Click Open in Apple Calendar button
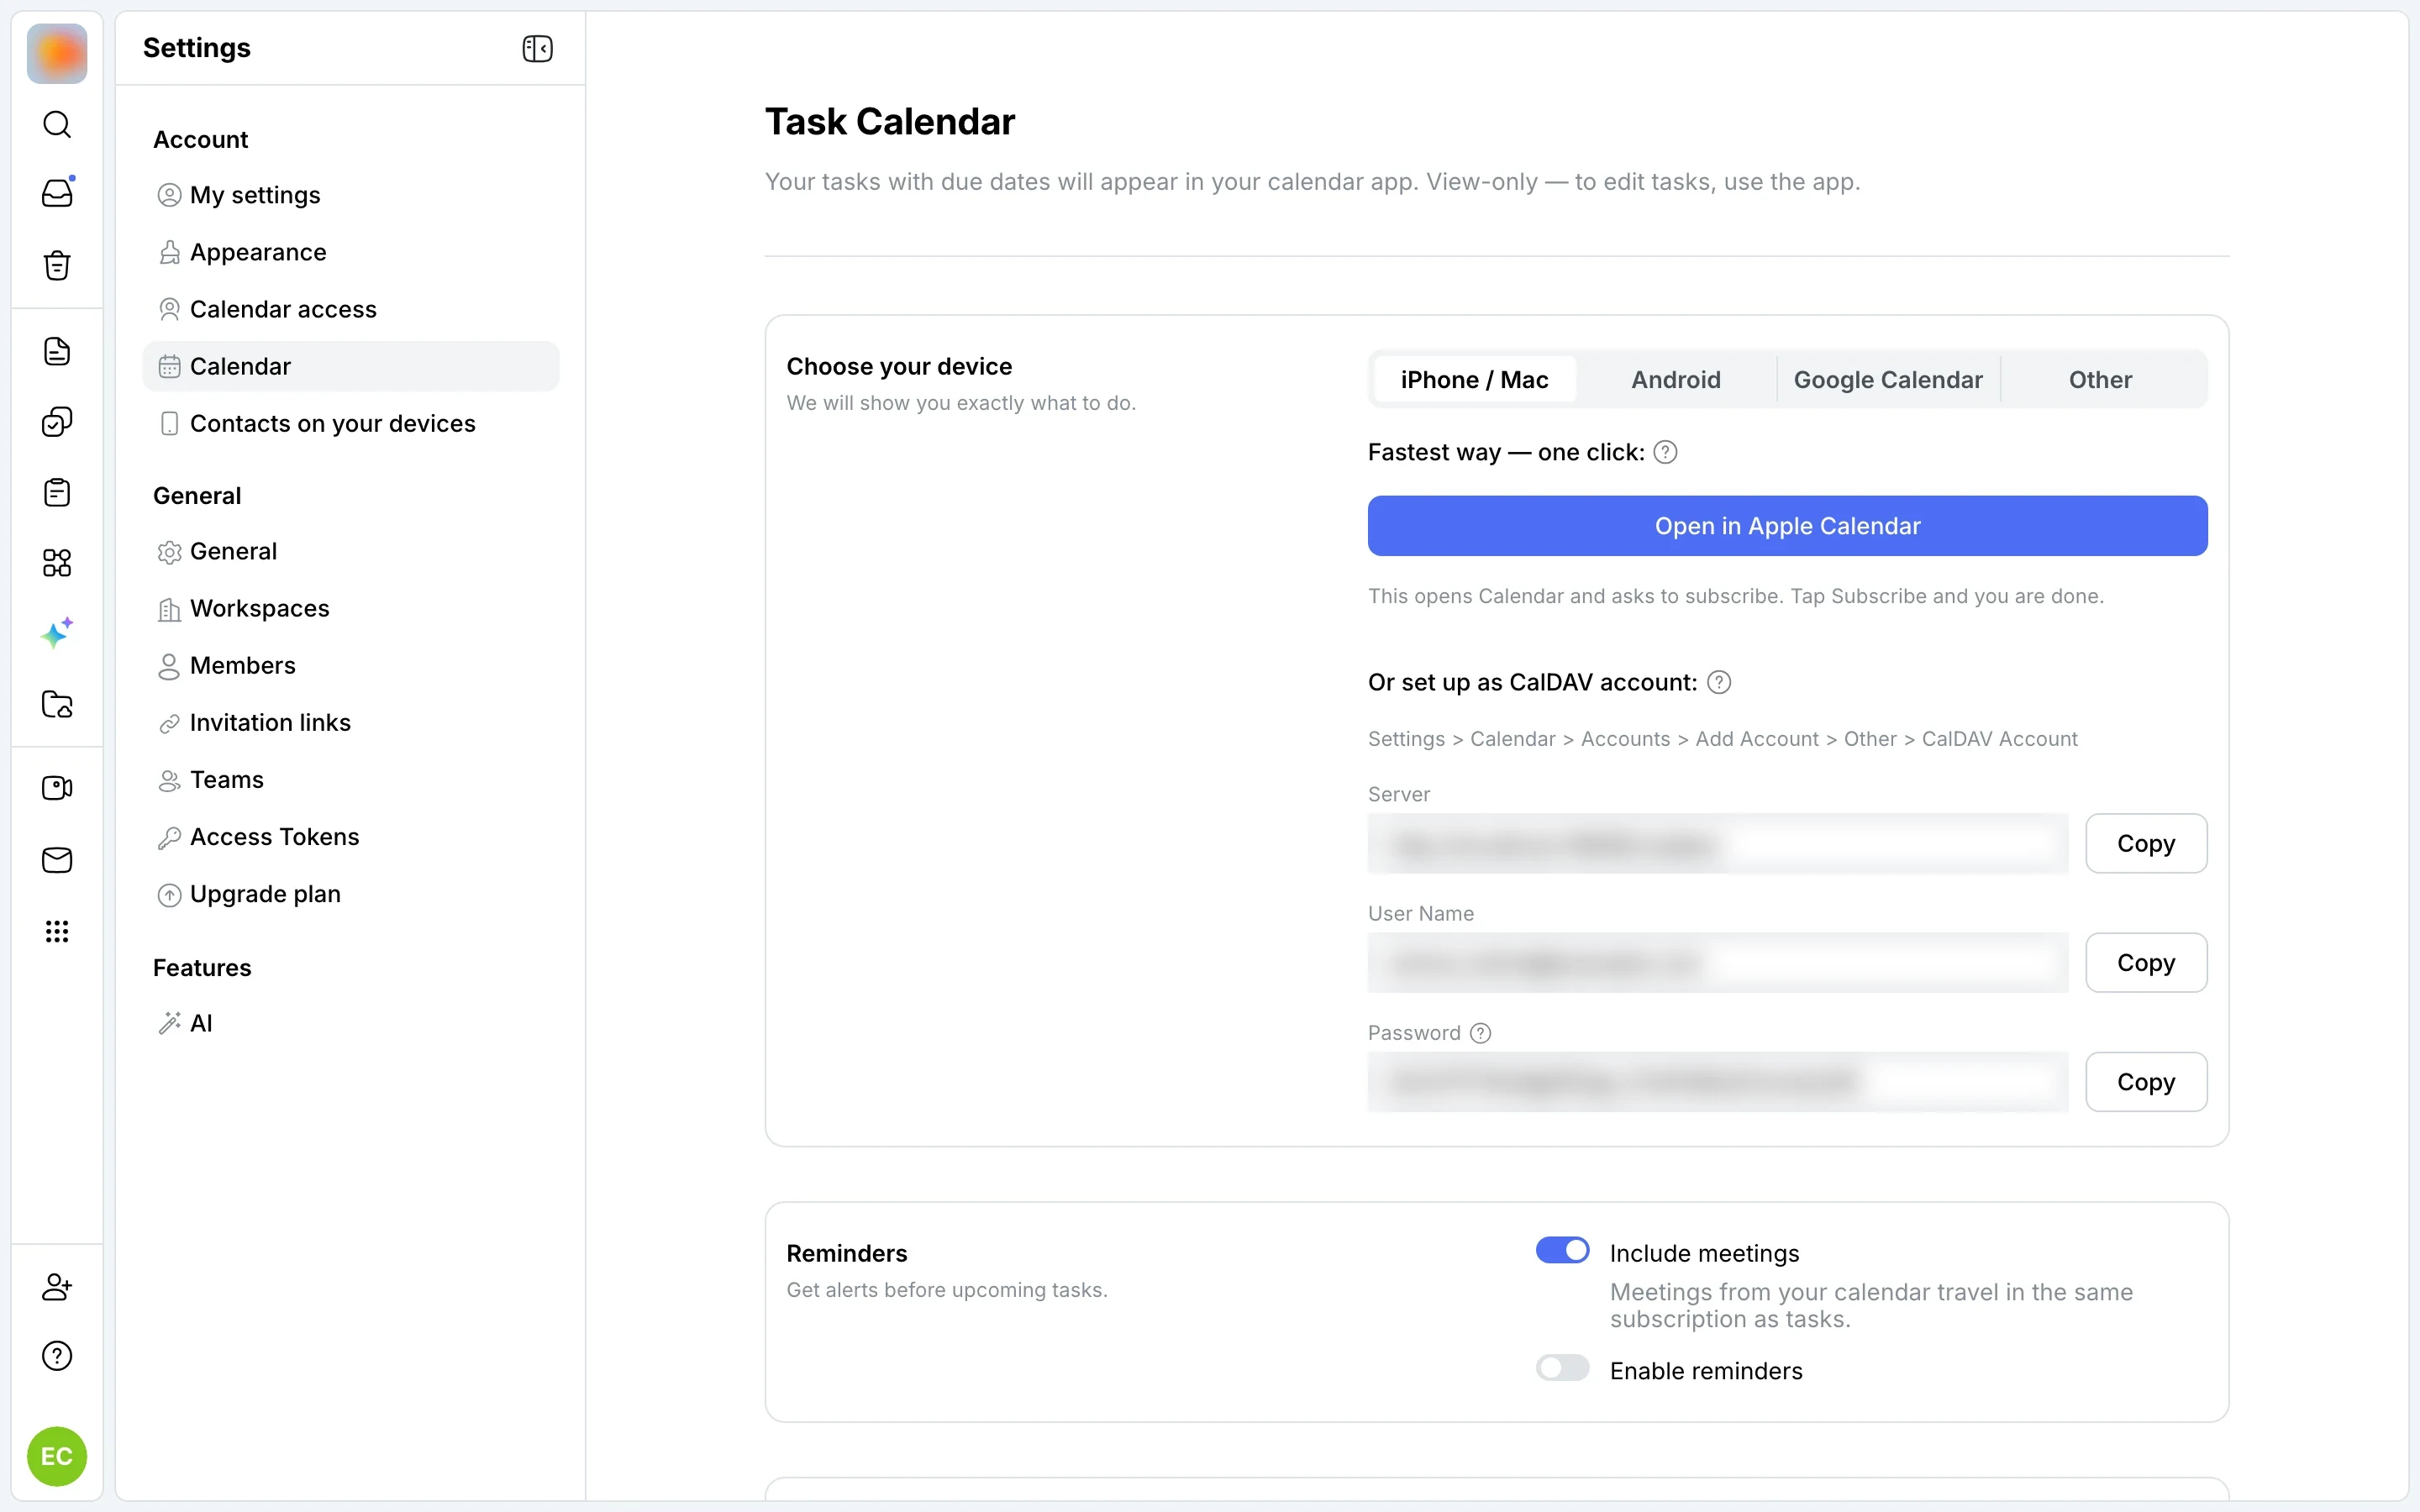This screenshot has width=2420, height=1512. point(1787,526)
